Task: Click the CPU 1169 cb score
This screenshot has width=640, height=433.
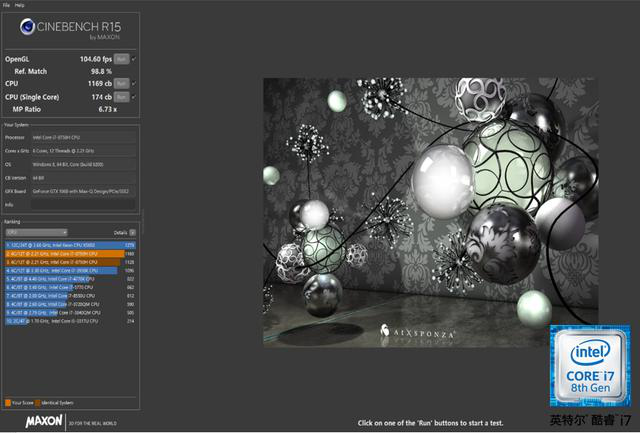Action: (100, 84)
